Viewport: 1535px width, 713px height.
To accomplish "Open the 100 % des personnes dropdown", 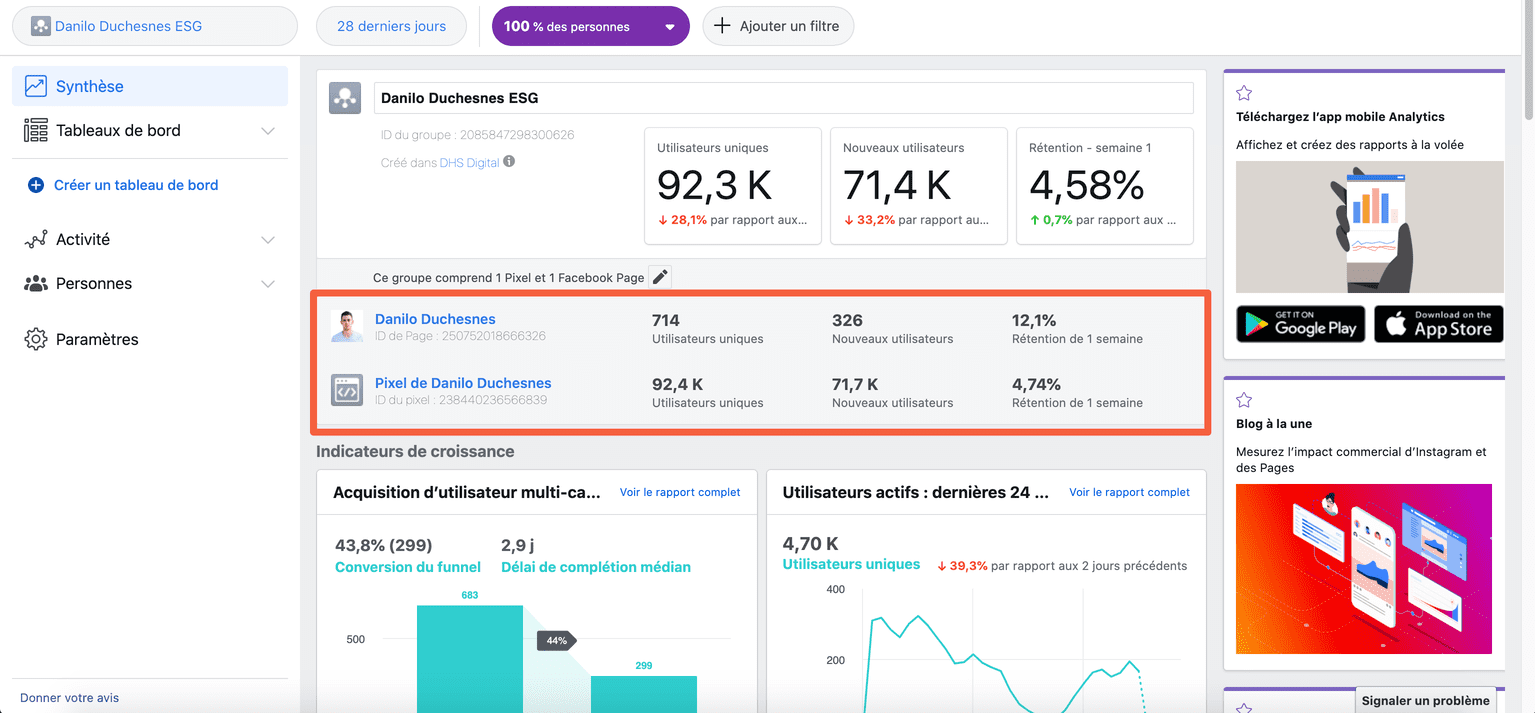I will click(591, 26).
